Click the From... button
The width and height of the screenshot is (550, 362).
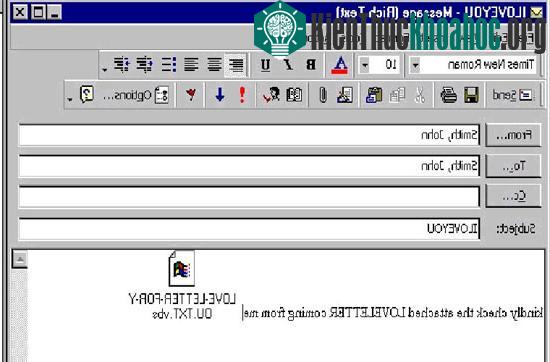[513, 135]
